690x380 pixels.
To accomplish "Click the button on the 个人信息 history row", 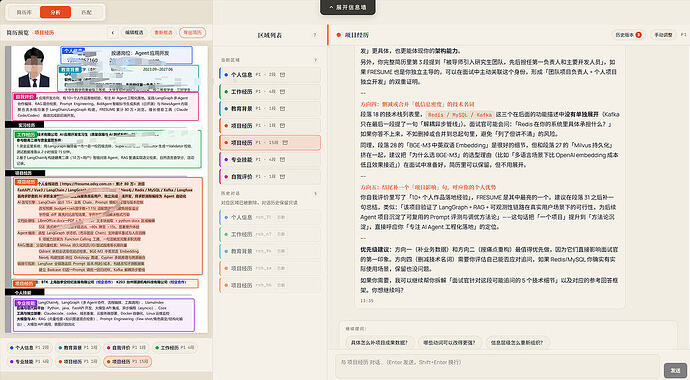I will 281,217.
